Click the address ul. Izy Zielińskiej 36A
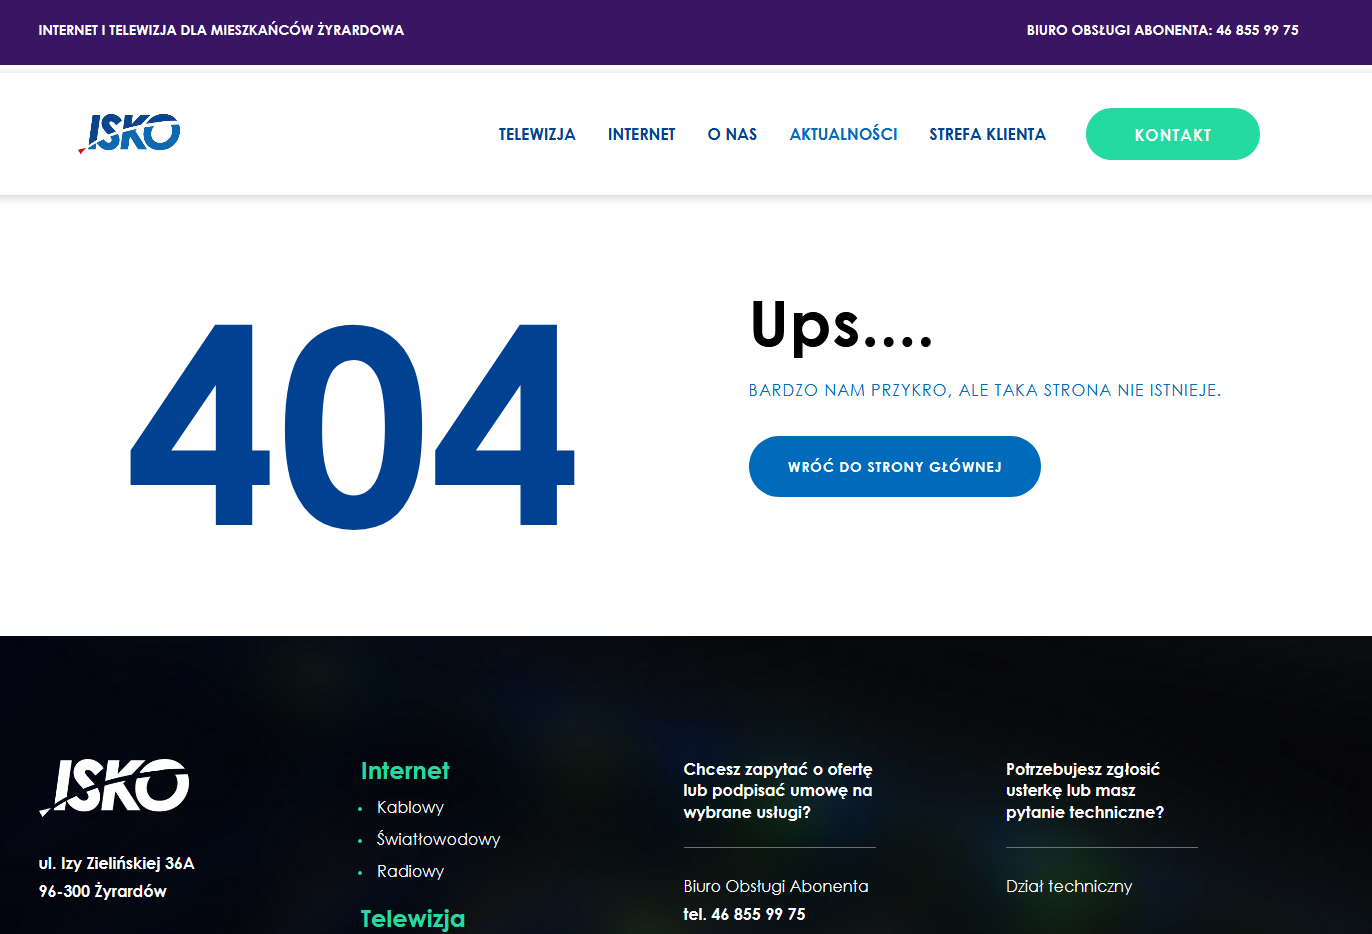The width and height of the screenshot is (1372, 934). click(116, 863)
